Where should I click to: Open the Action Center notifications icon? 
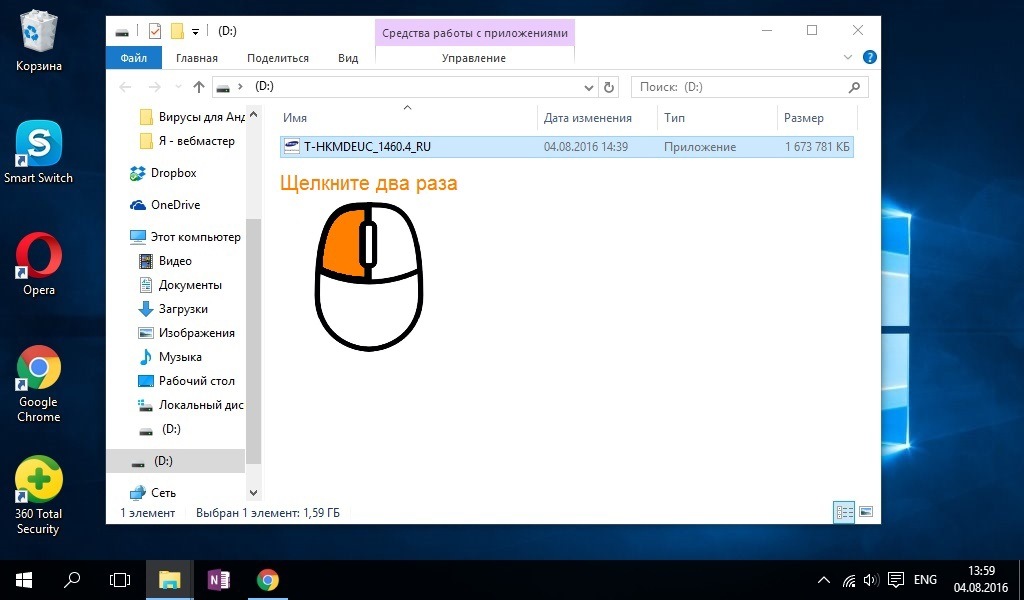[896, 580]
